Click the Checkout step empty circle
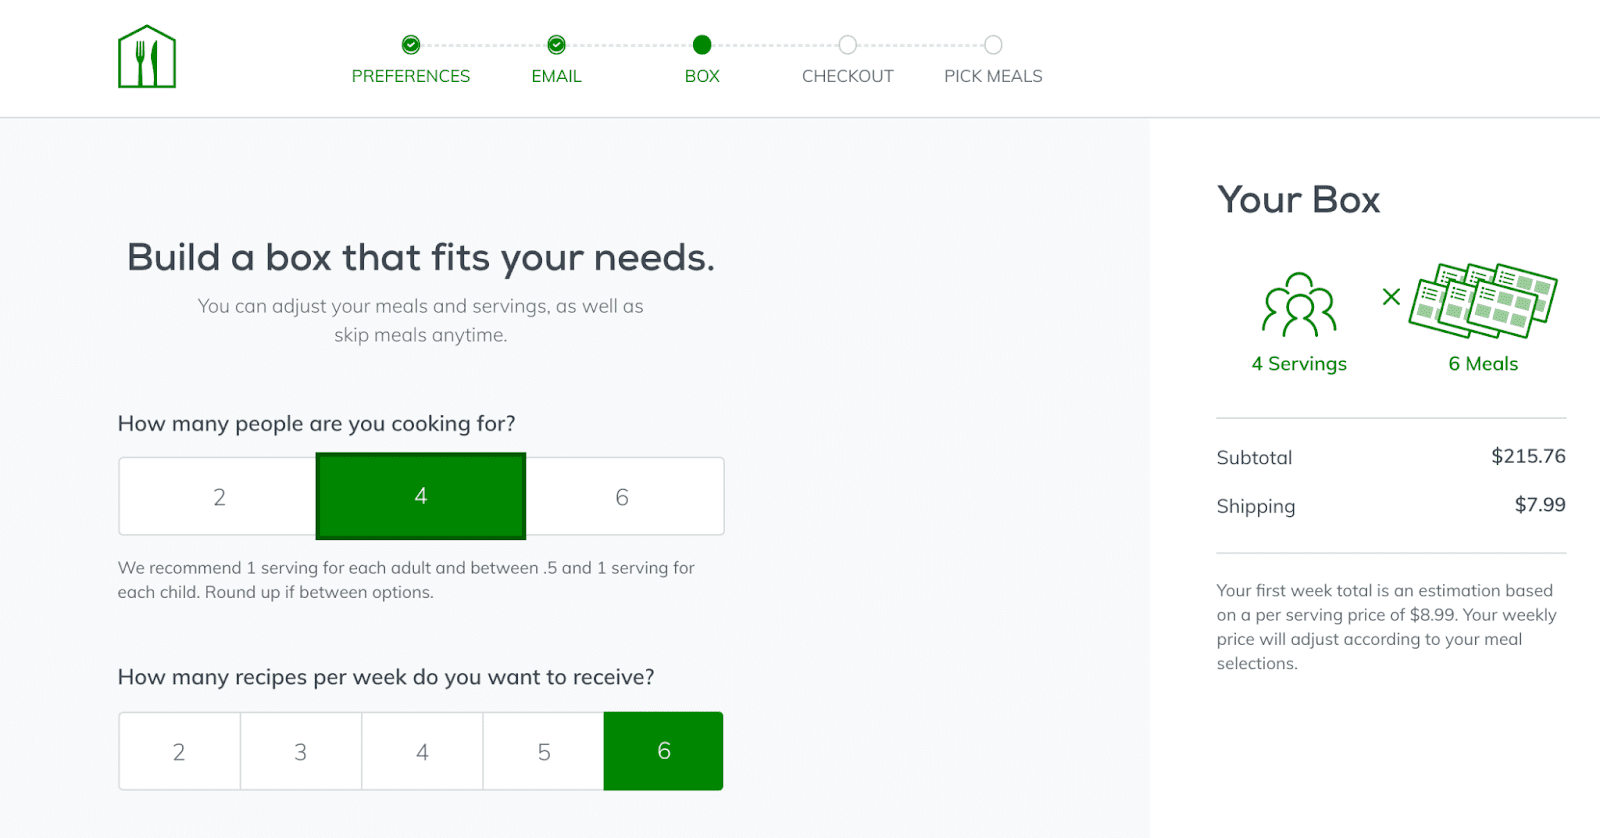1600x838 pixels. click(848, 45)
